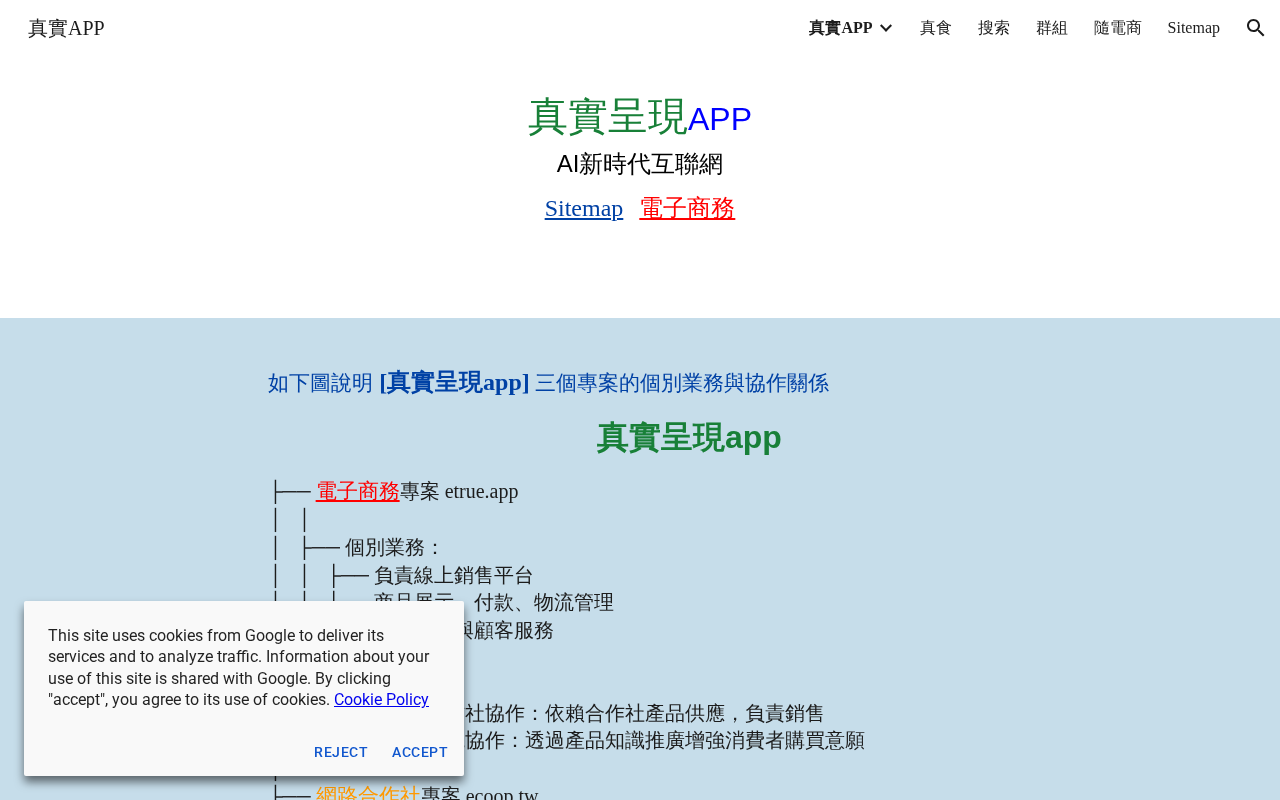
Task: Open the orange 網路合作社 link
Action: (368, 792)
